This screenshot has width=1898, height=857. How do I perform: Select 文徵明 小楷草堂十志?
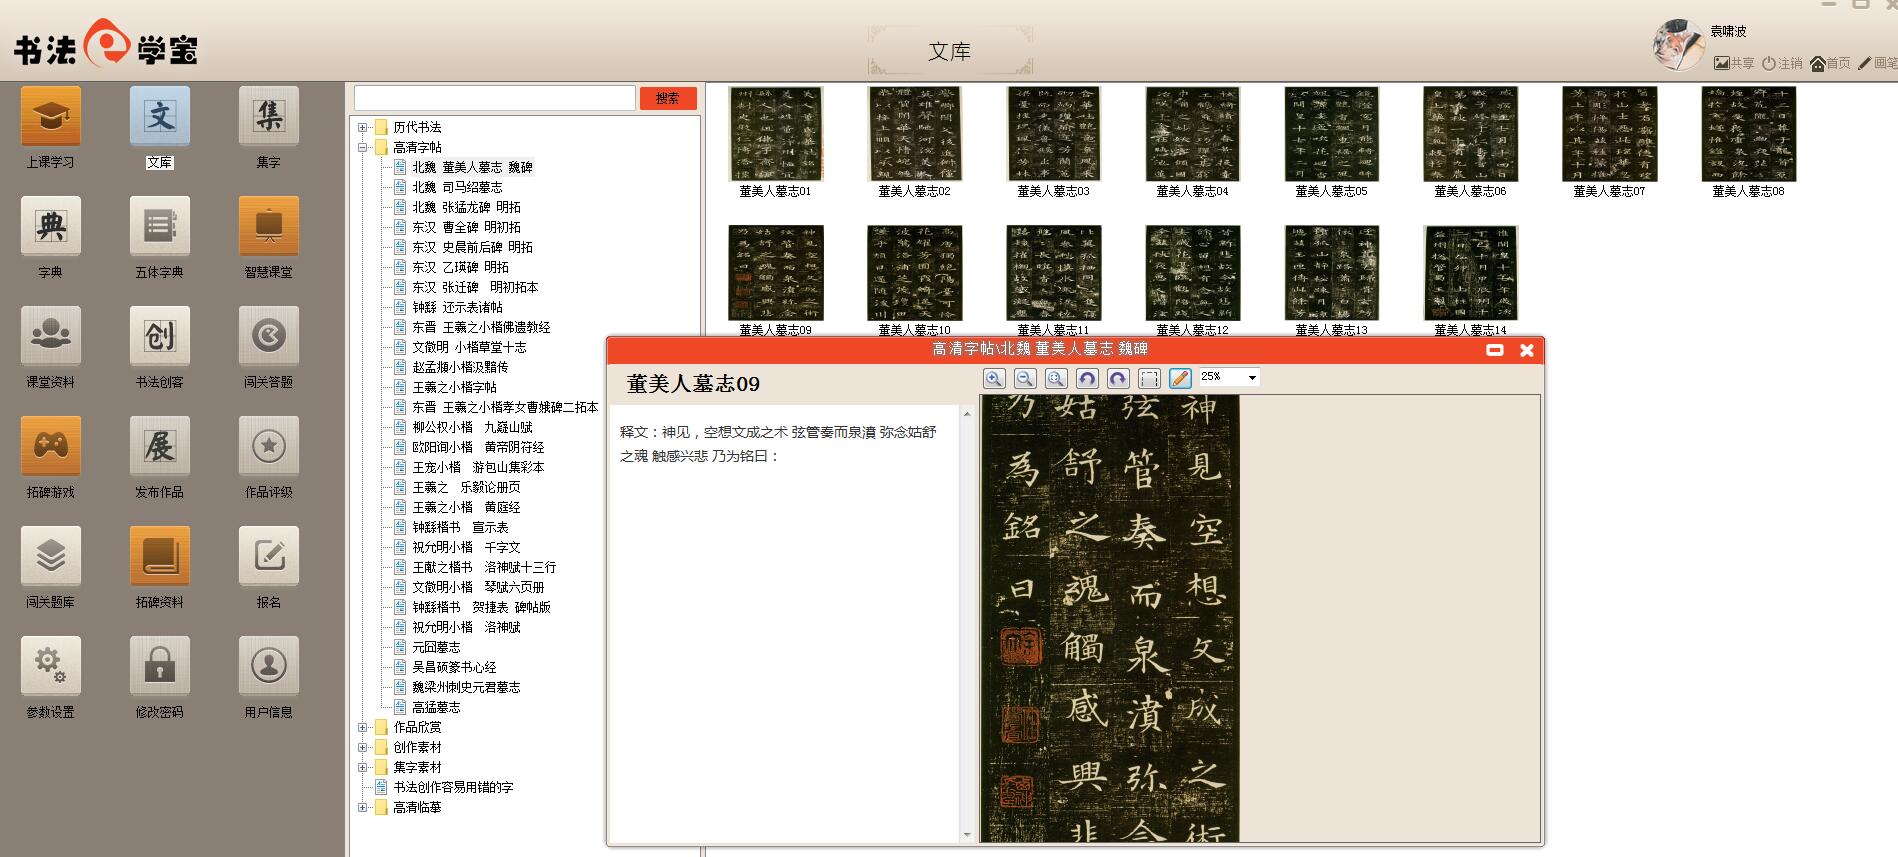tap(469, 347)
